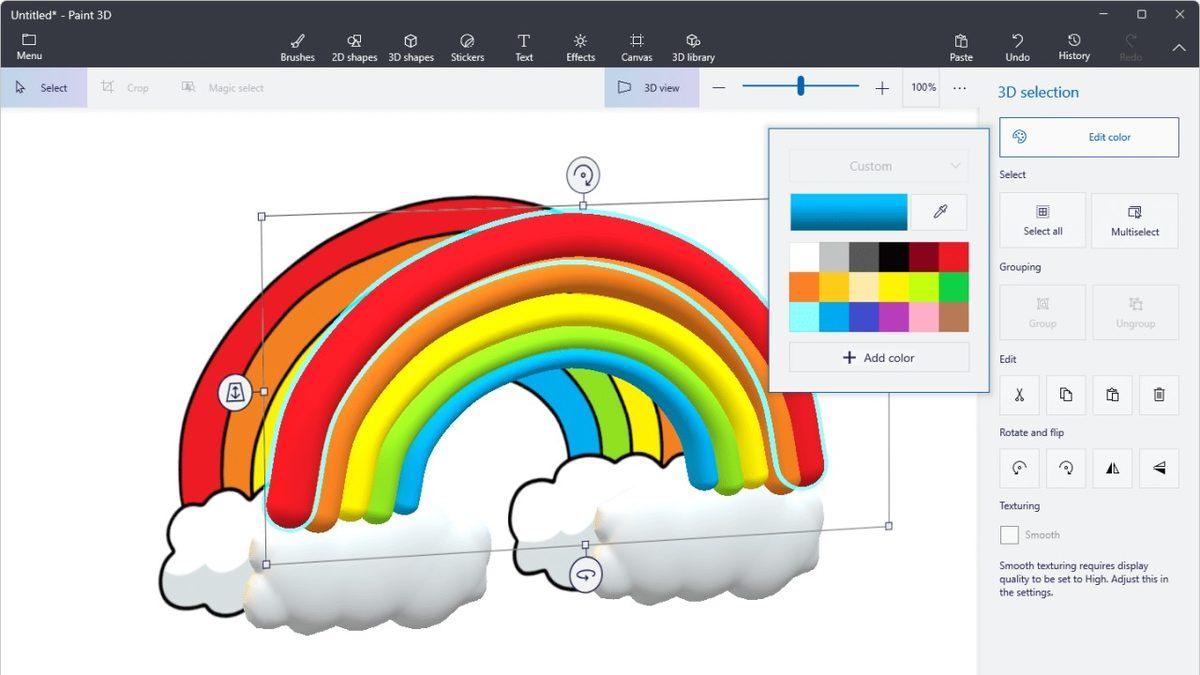The width and height of the screenshot is (1200, 675).
Task: Click the Edit color button
Action: [1089, 137]
